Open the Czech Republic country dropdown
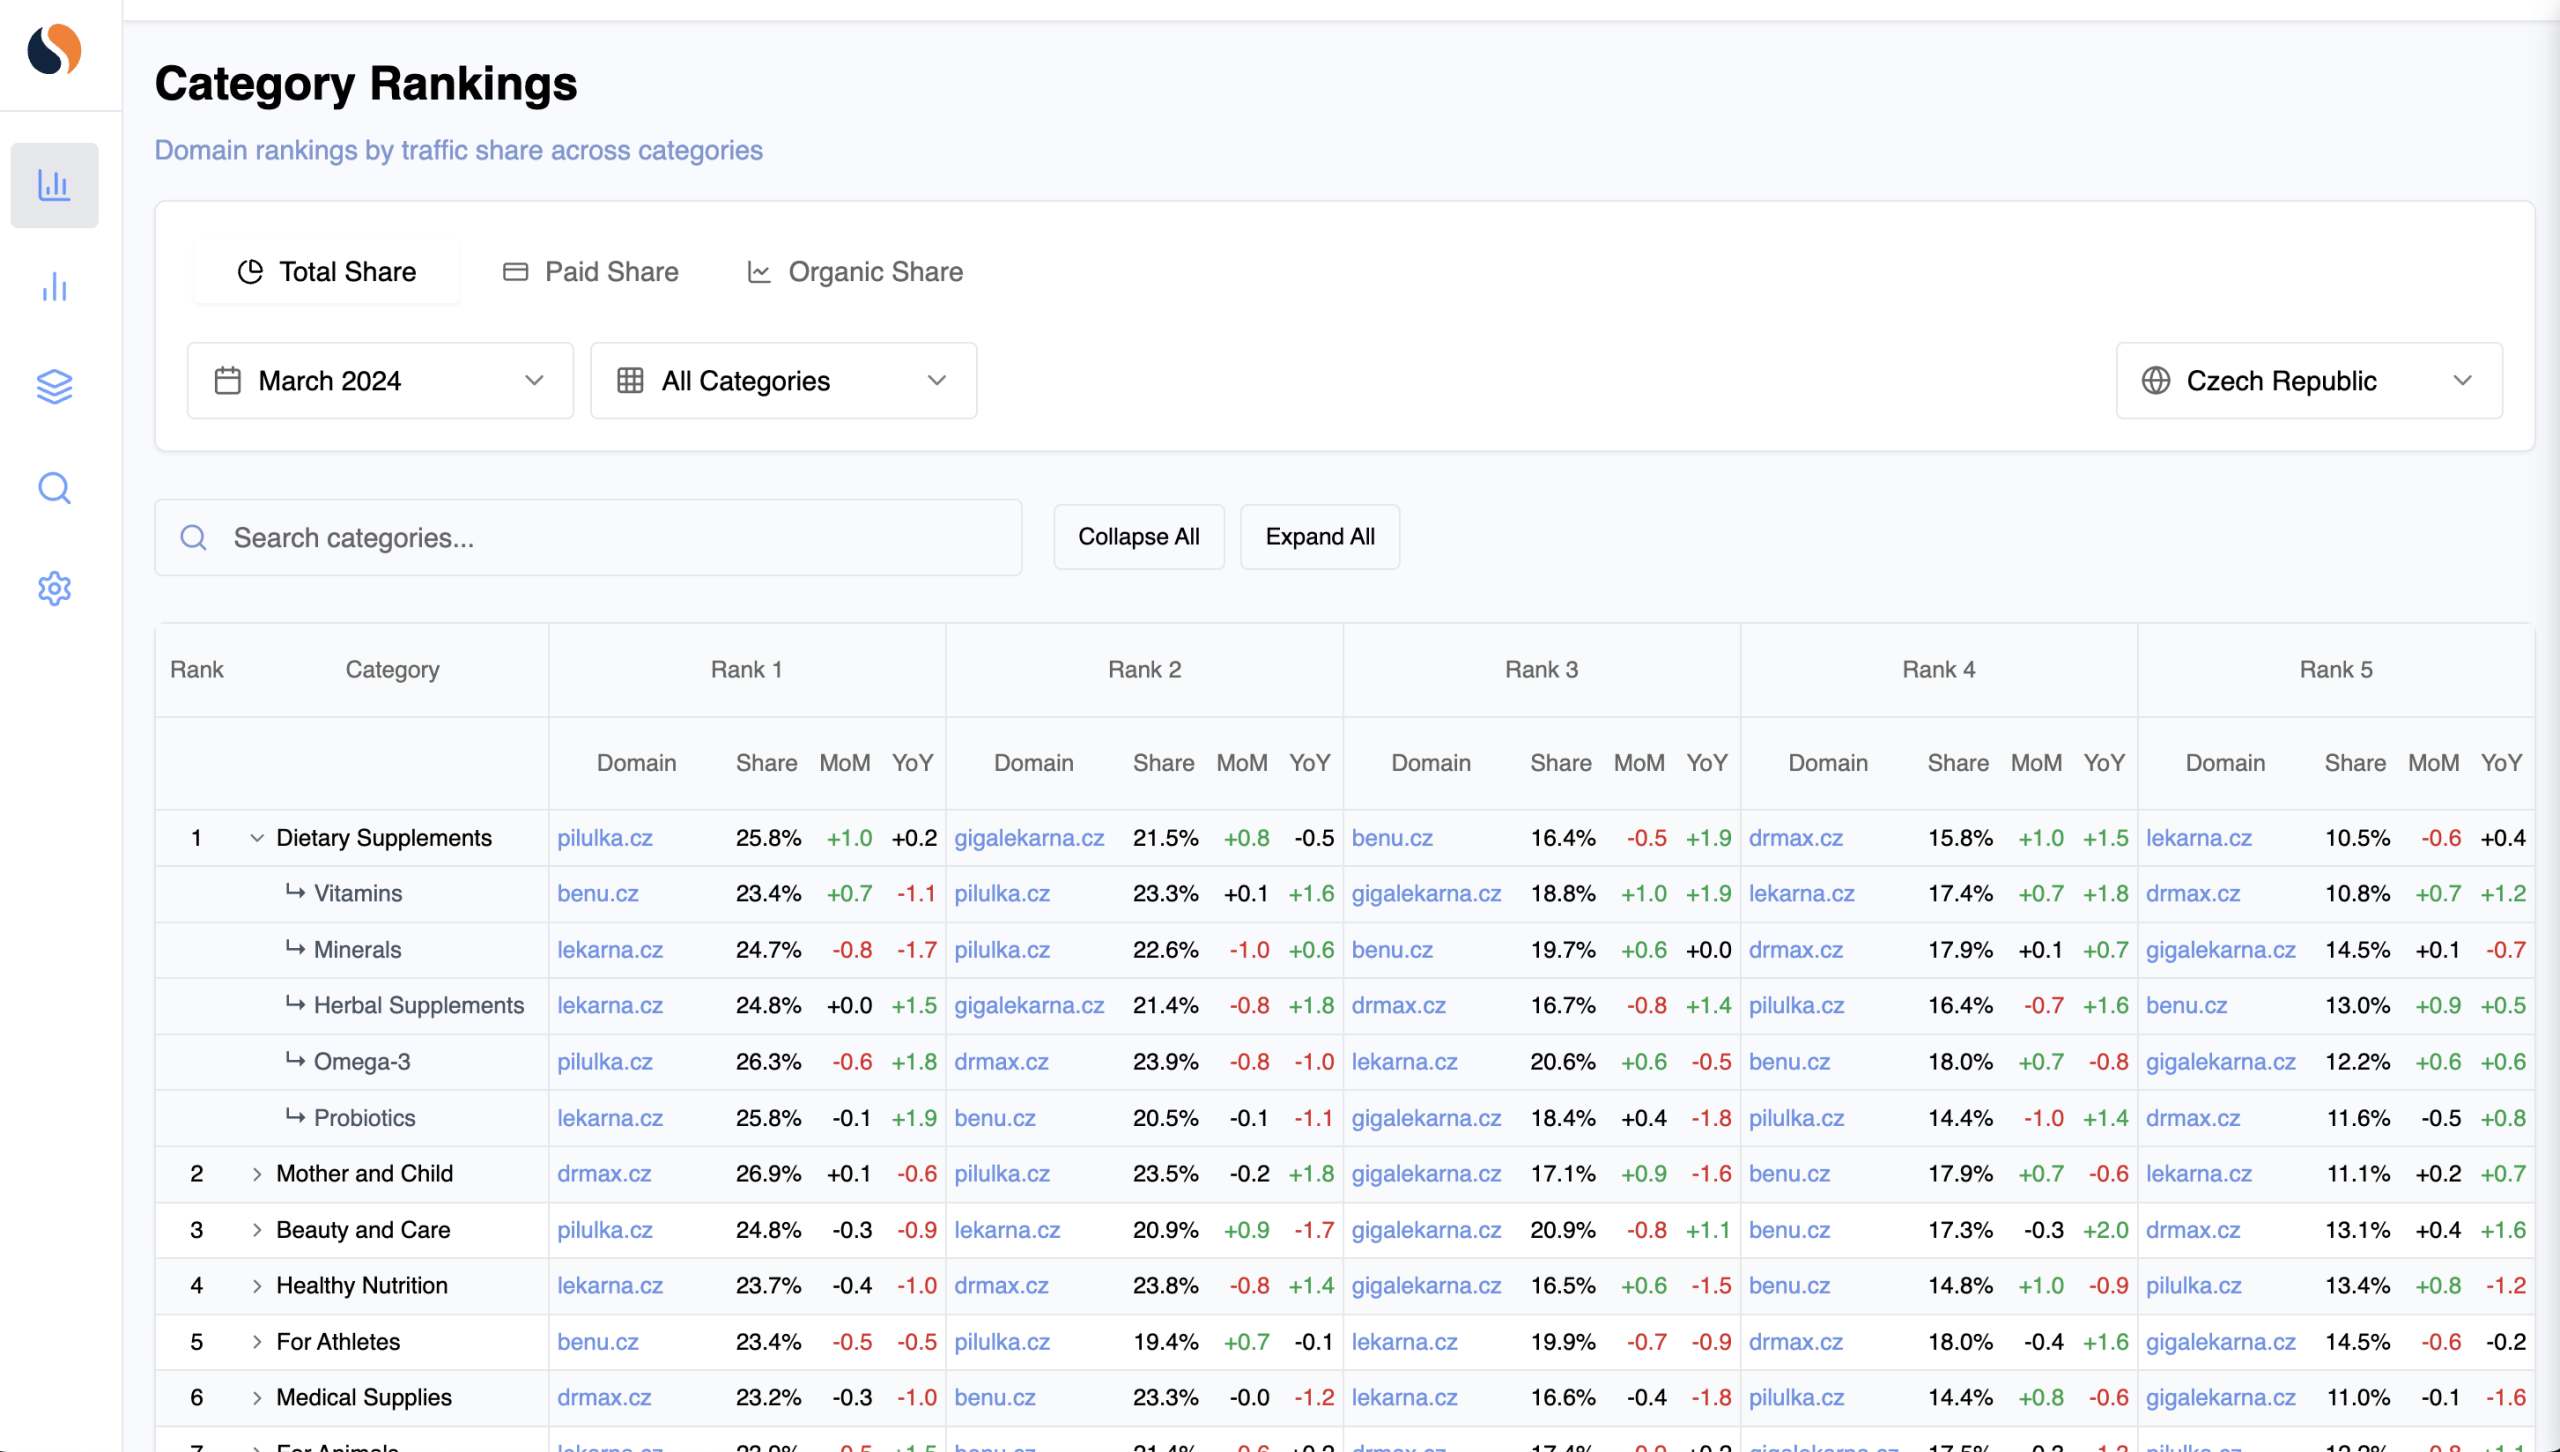Image resolution: width=2560 pixels, height=1452 pixels. pos(2308,381)
